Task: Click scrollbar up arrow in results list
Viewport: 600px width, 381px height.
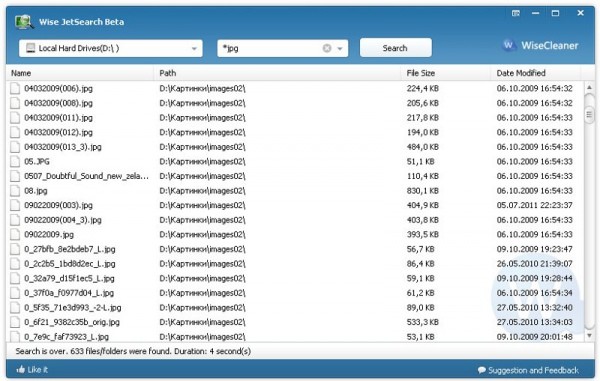Action: 589,88
